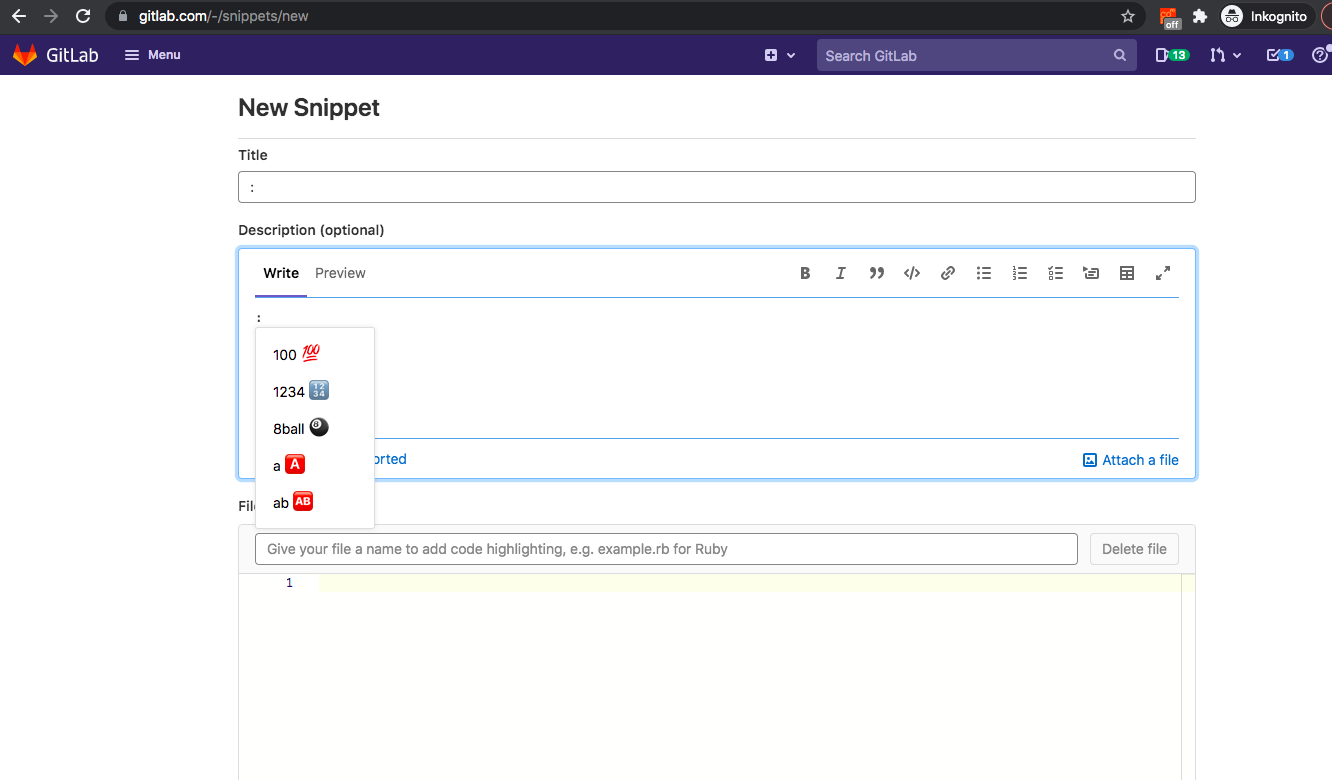
Task: Add a numbered list
Action: click(x=1020, y=273)
